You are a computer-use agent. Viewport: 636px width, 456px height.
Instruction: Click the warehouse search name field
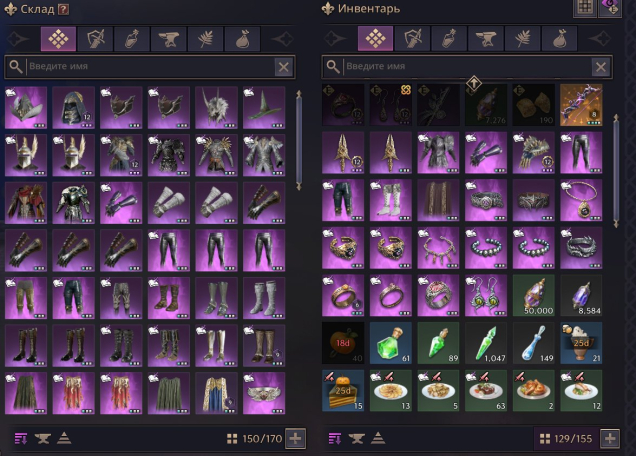150,67
